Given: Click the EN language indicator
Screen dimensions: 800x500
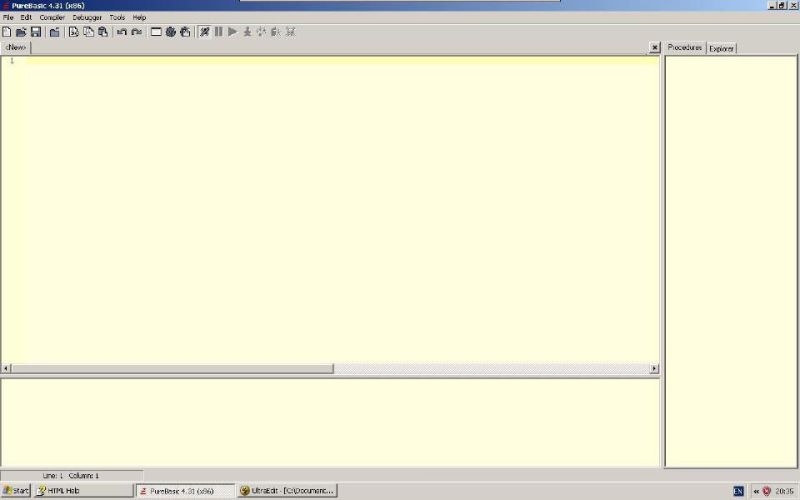Looking at the screenshot, I should pos(738,491).
